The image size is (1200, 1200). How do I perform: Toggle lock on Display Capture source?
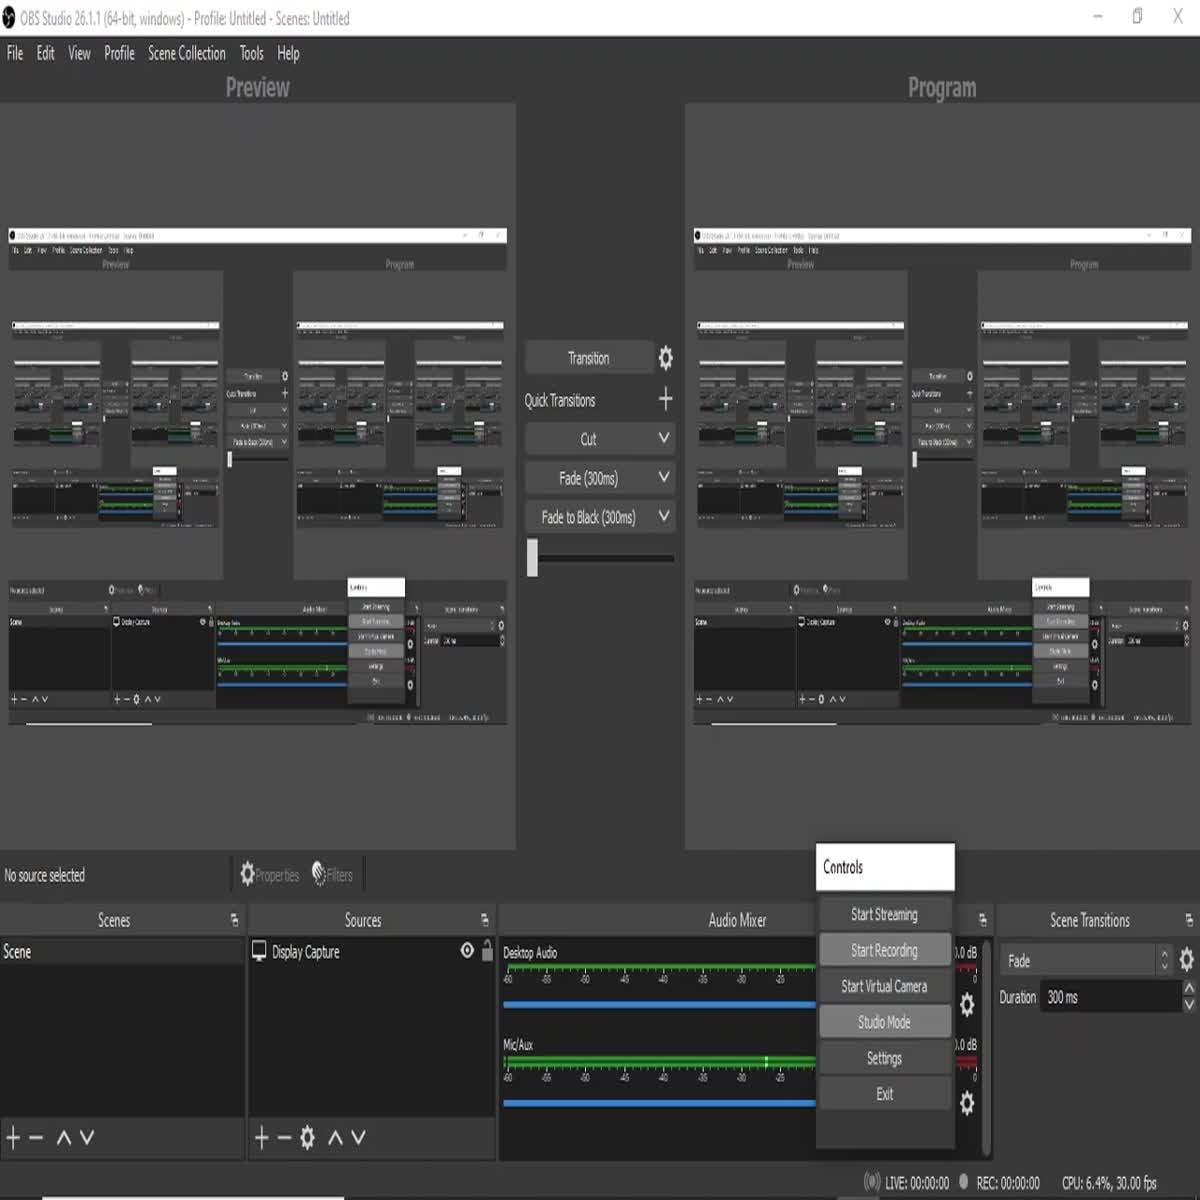click(x=487, y=951)
